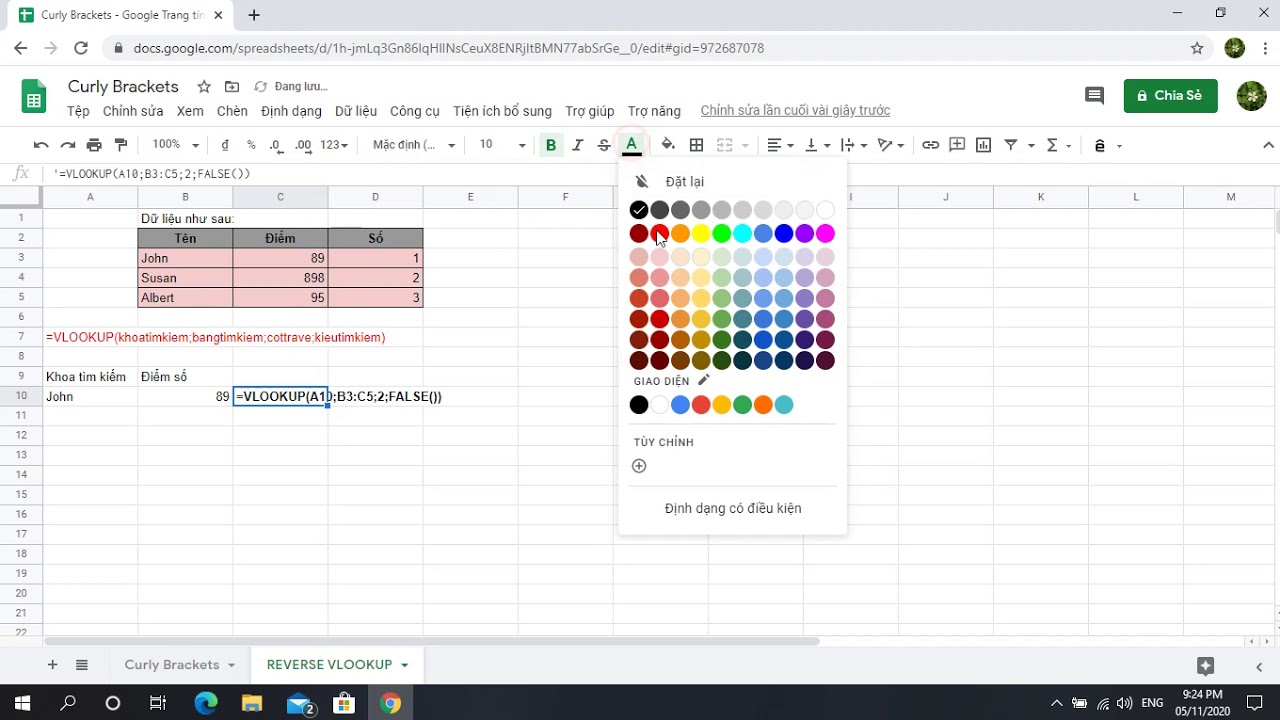Click the Google account avatar
The height and width of the screenshot is (720, 1280).
pyautogui.click(x=1252, y=96)
